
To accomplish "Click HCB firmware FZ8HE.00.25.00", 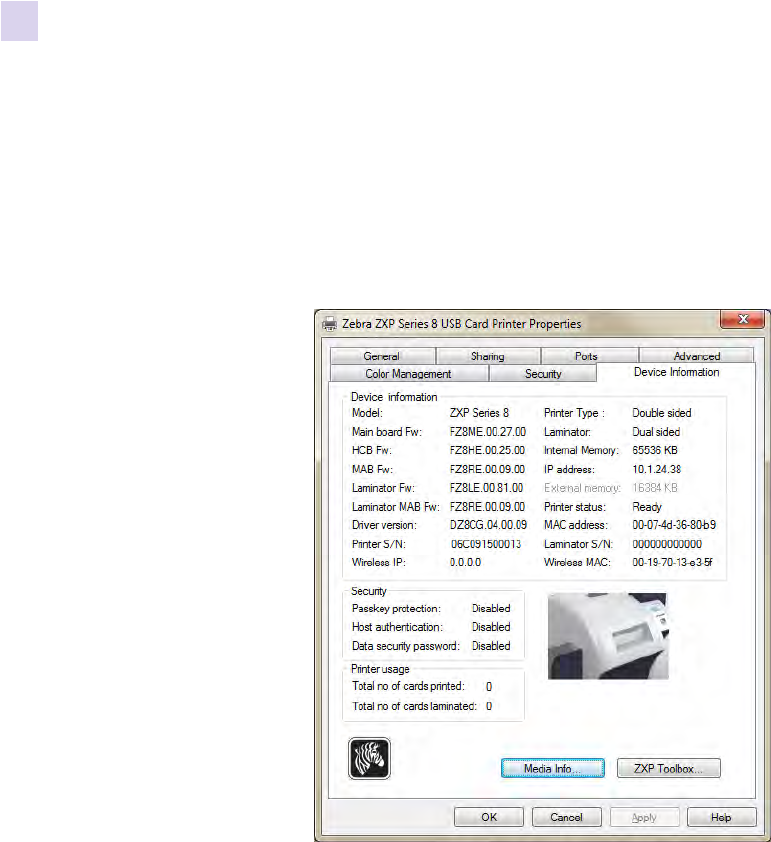I will click(487, 451).
